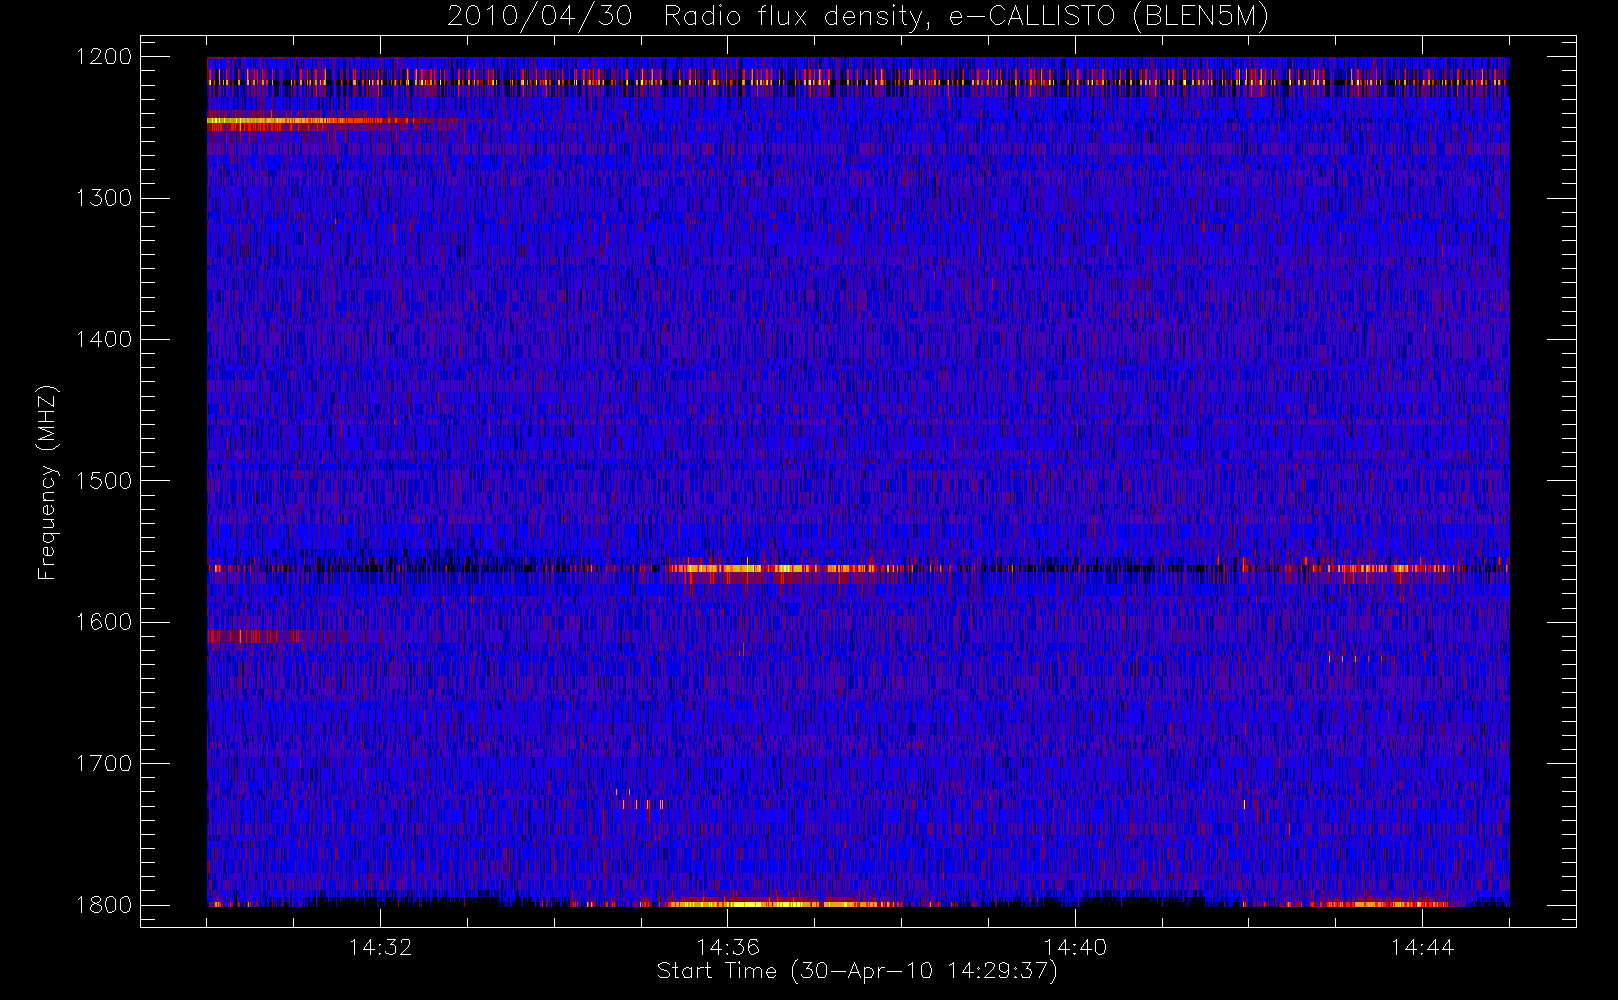This screenshot has height=1000, width=1618.
Task: Click the 1300 frequency tick label
Action: pyautogui.click(x=104, y=198)
